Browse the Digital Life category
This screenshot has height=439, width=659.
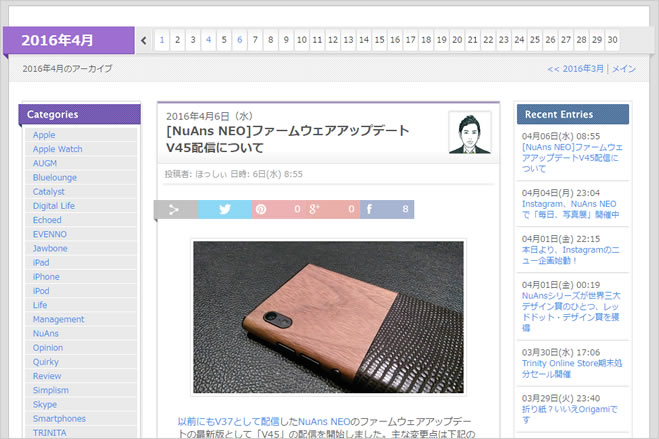(54, 206)
